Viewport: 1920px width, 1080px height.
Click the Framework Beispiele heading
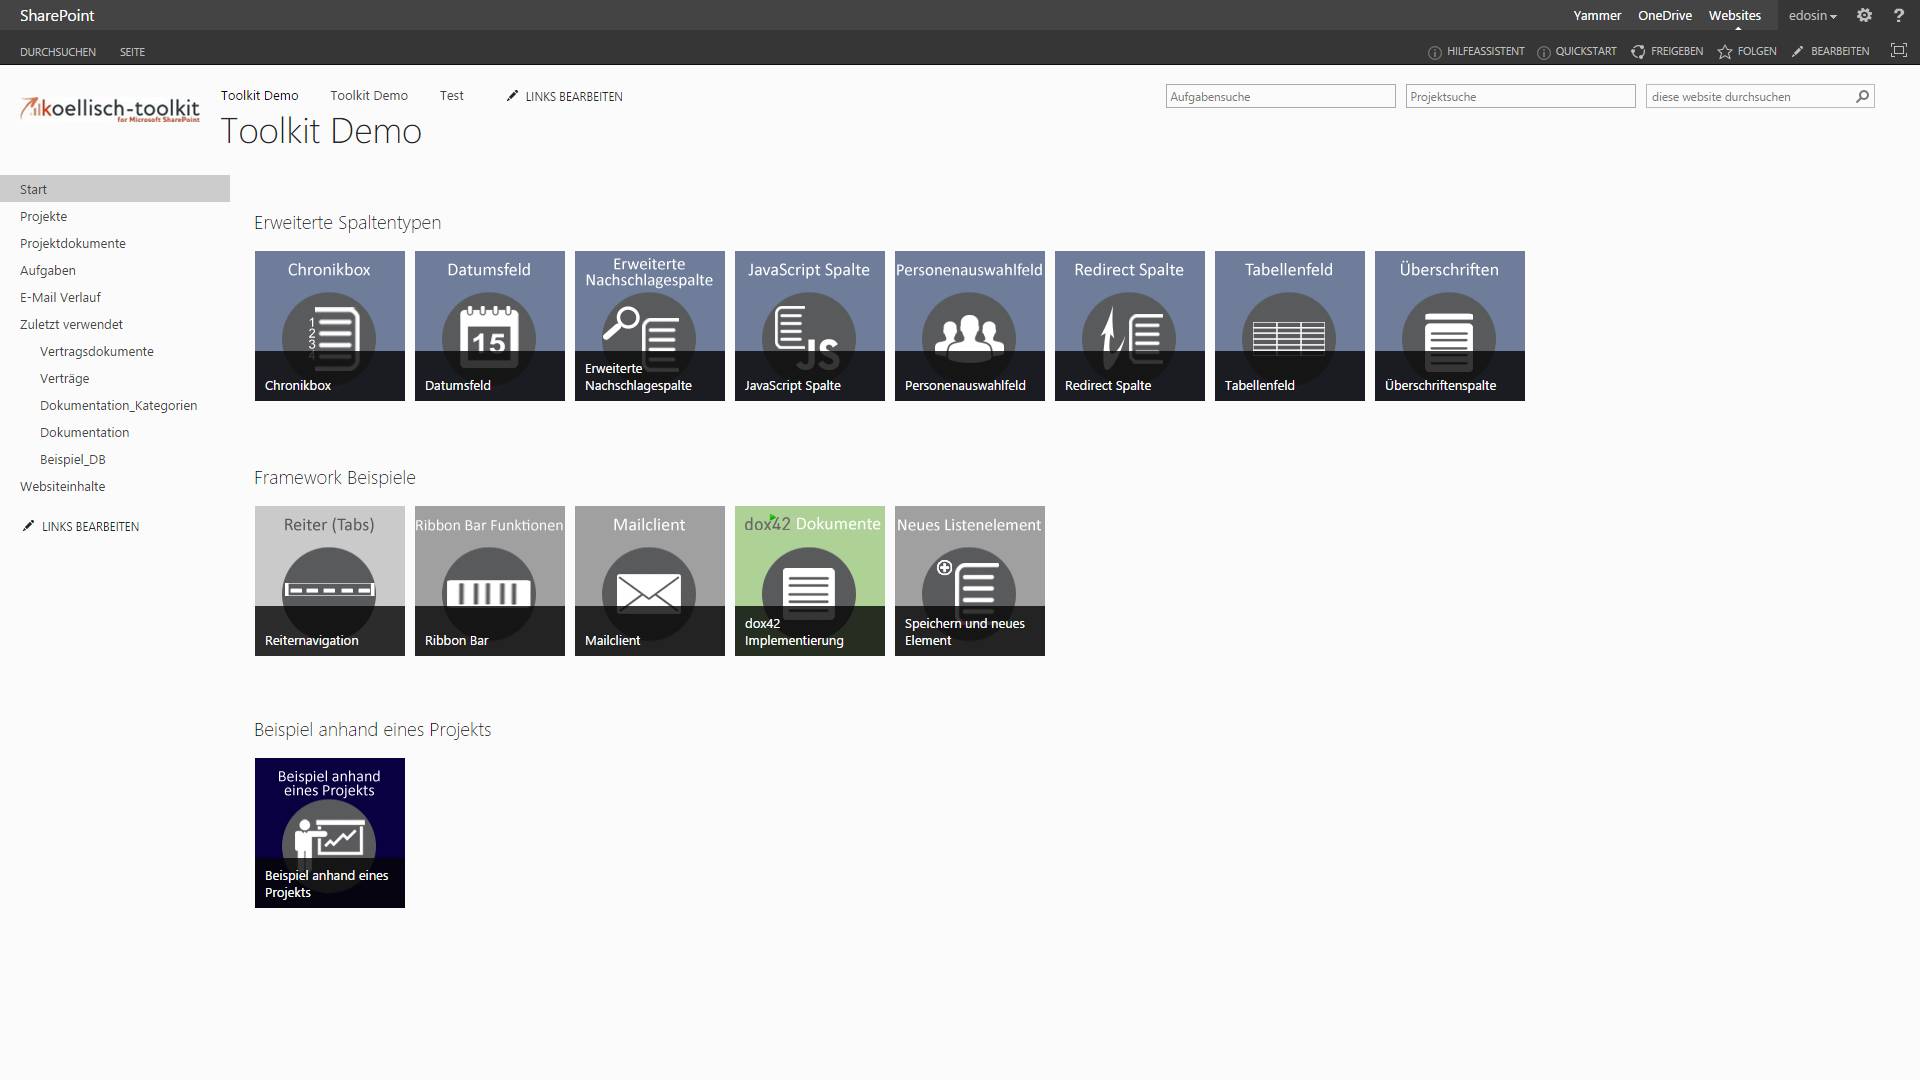(335, 478)
